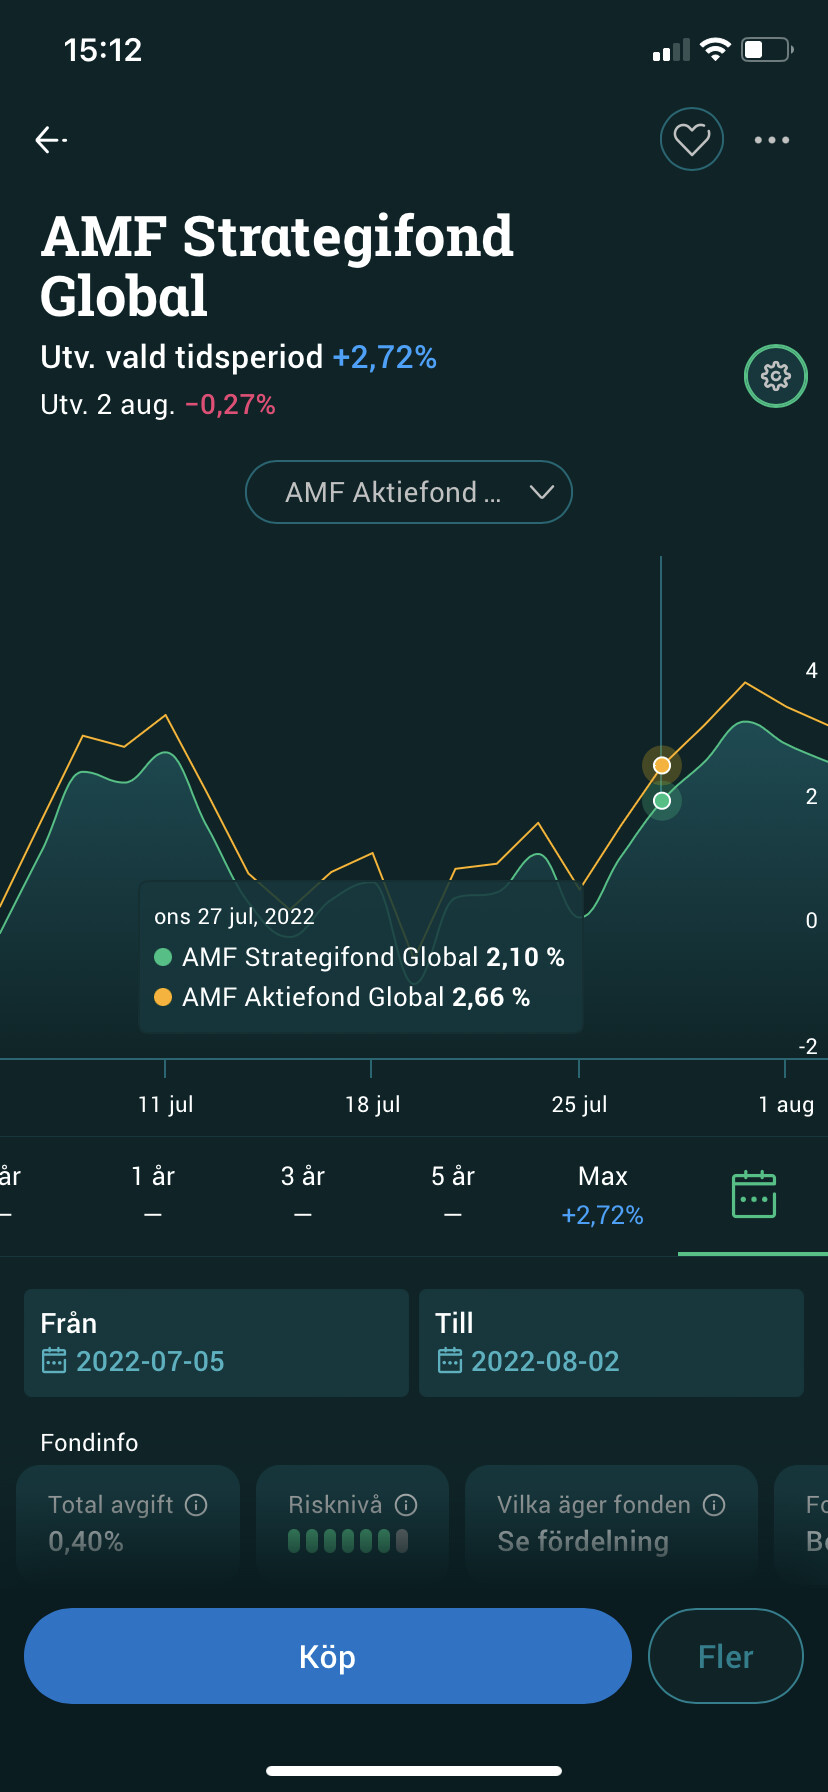
Task: Tap the info icon beside Risknivå
Action: (406, 1505)
